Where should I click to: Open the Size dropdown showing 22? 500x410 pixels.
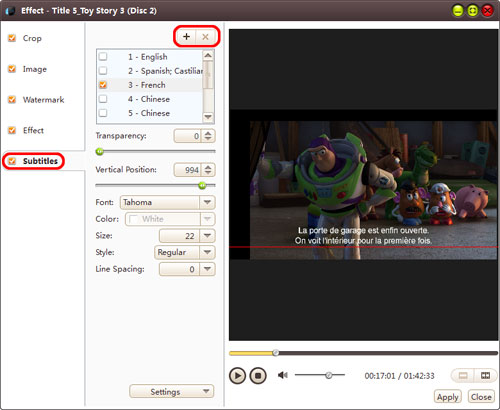(x=187, y=236)
